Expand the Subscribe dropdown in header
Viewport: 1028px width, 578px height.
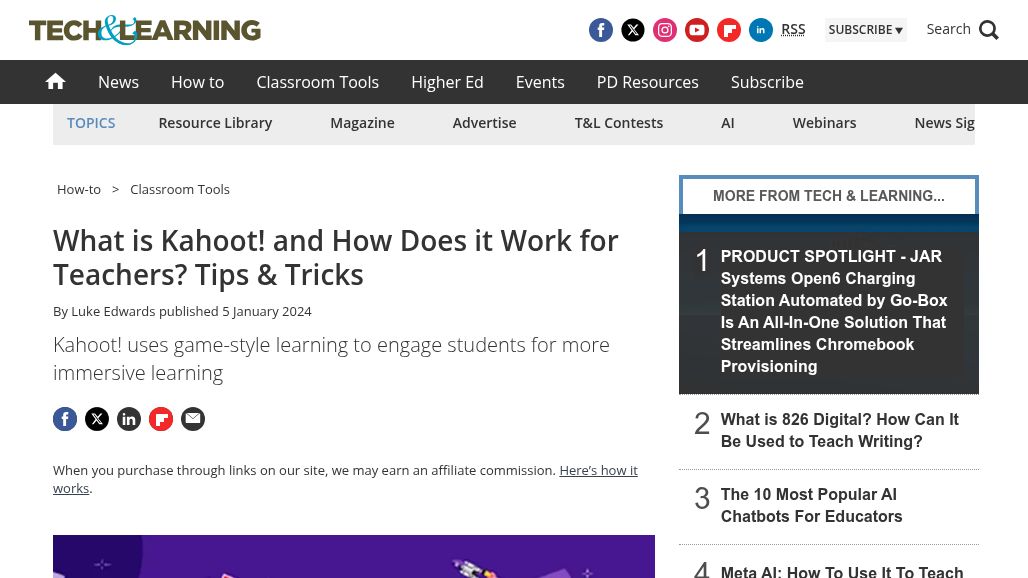pyautogui.click(x=865, y=30)
